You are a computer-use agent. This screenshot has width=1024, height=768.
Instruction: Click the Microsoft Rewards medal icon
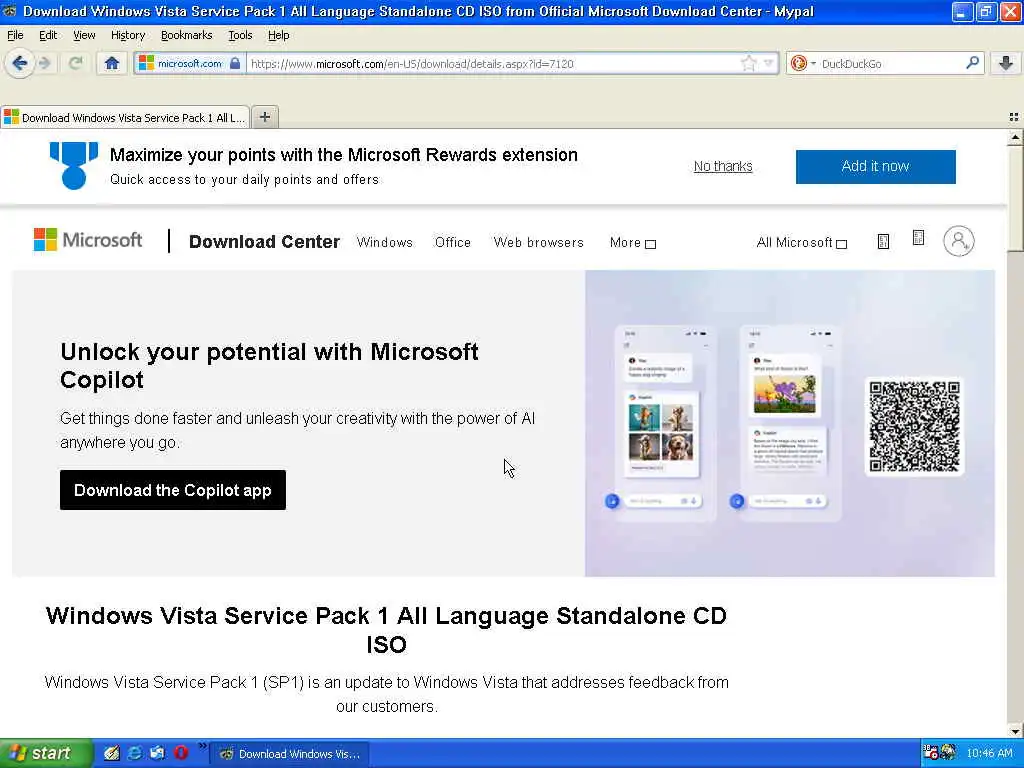coord(74,166)
